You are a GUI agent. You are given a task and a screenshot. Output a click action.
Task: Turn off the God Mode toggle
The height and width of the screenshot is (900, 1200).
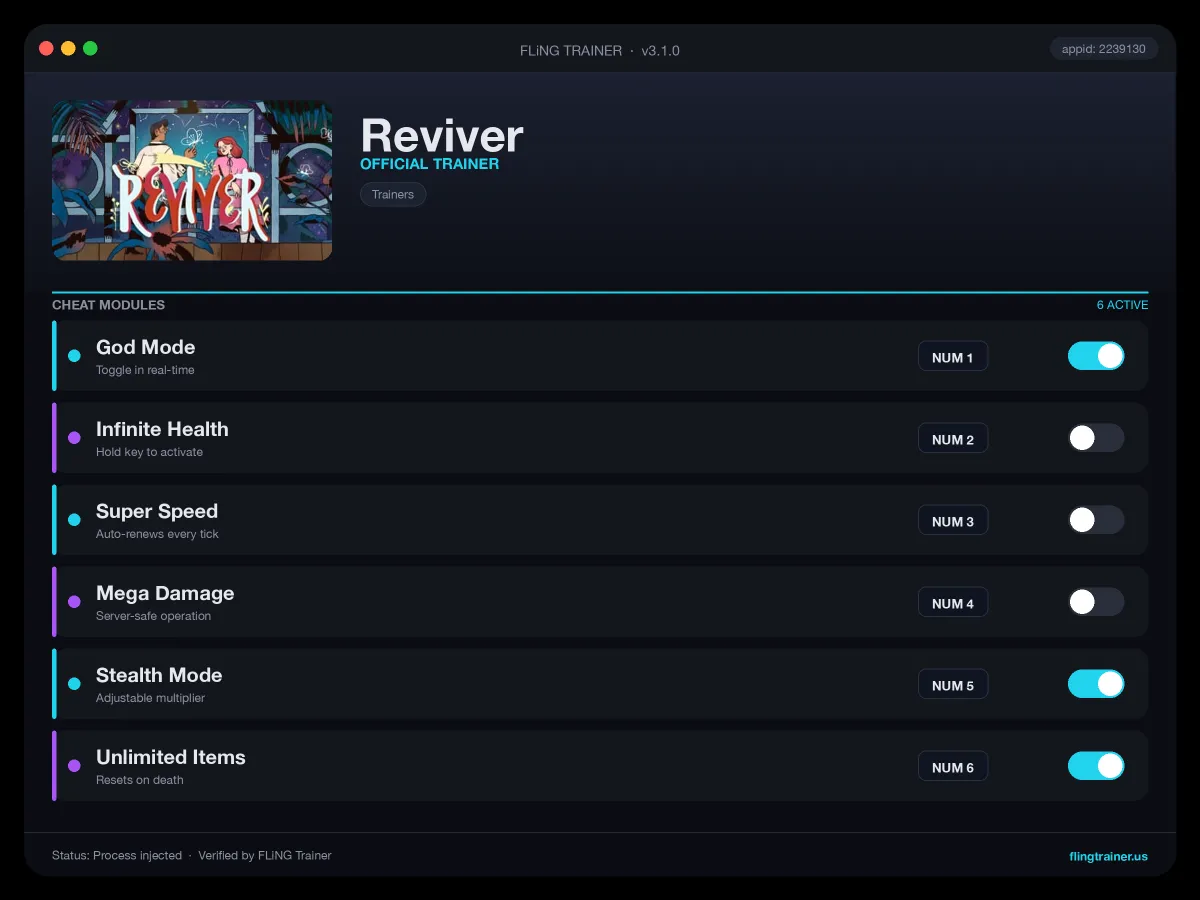[x=1096, y=356]
